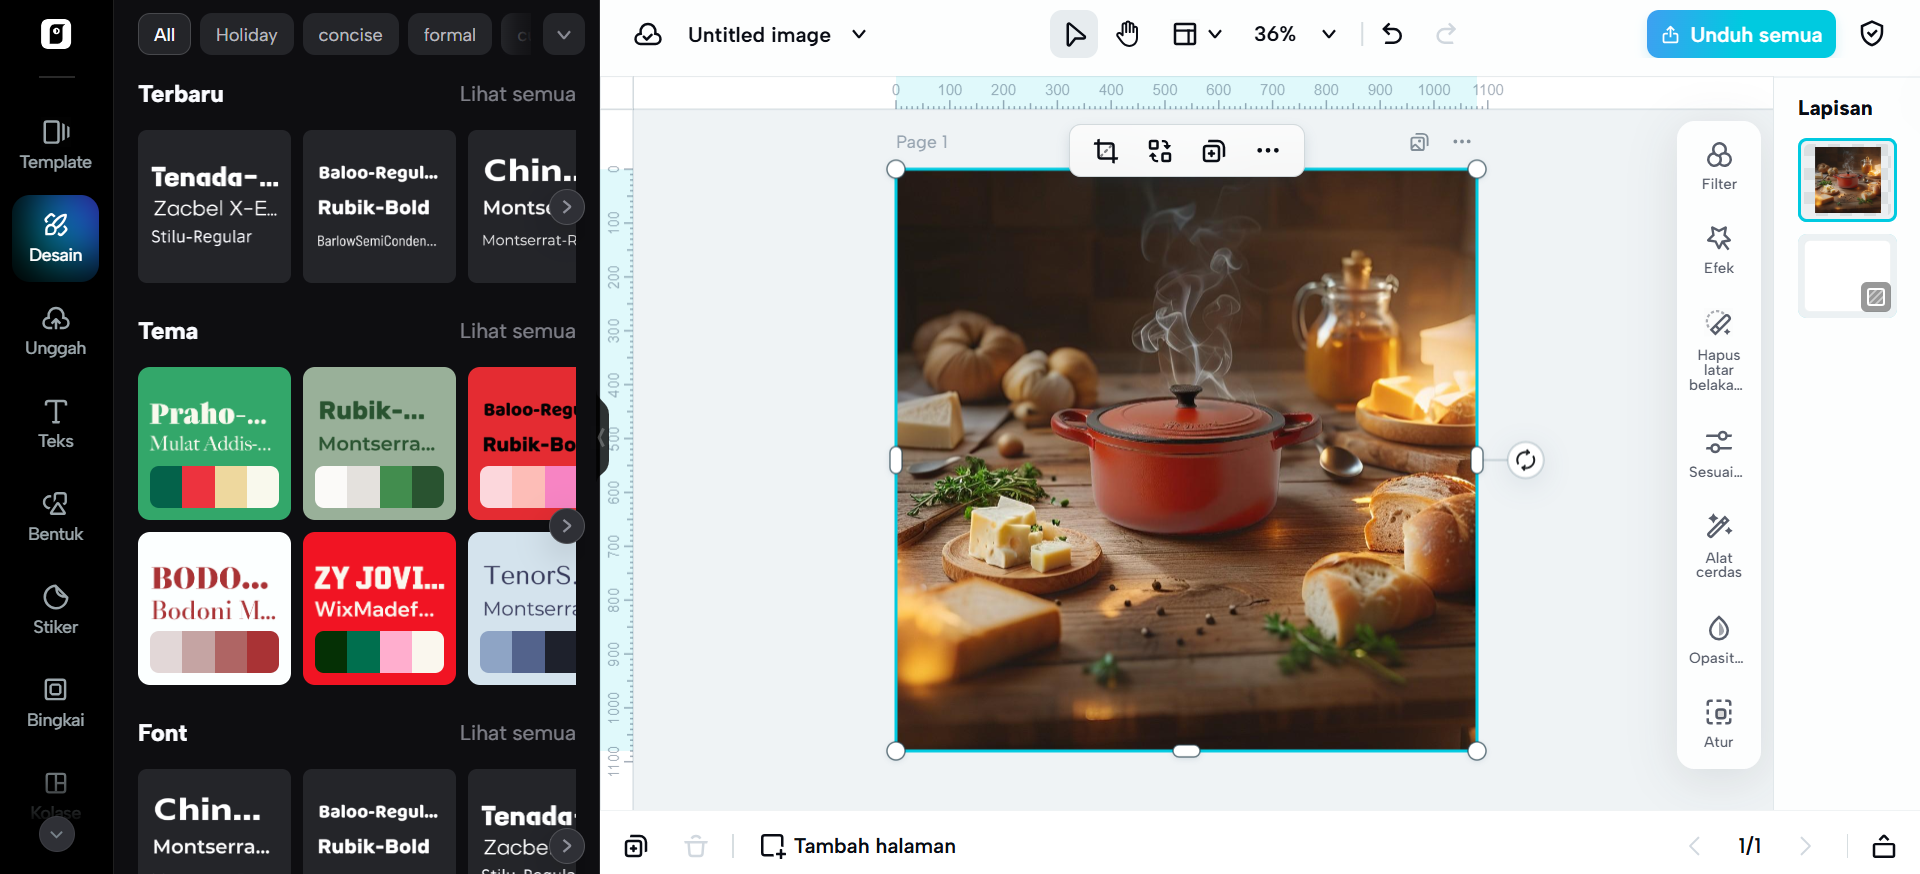Activate the hand pan tool
Viewport: 1920px width, 874px height.
(x=1128, y=35)
